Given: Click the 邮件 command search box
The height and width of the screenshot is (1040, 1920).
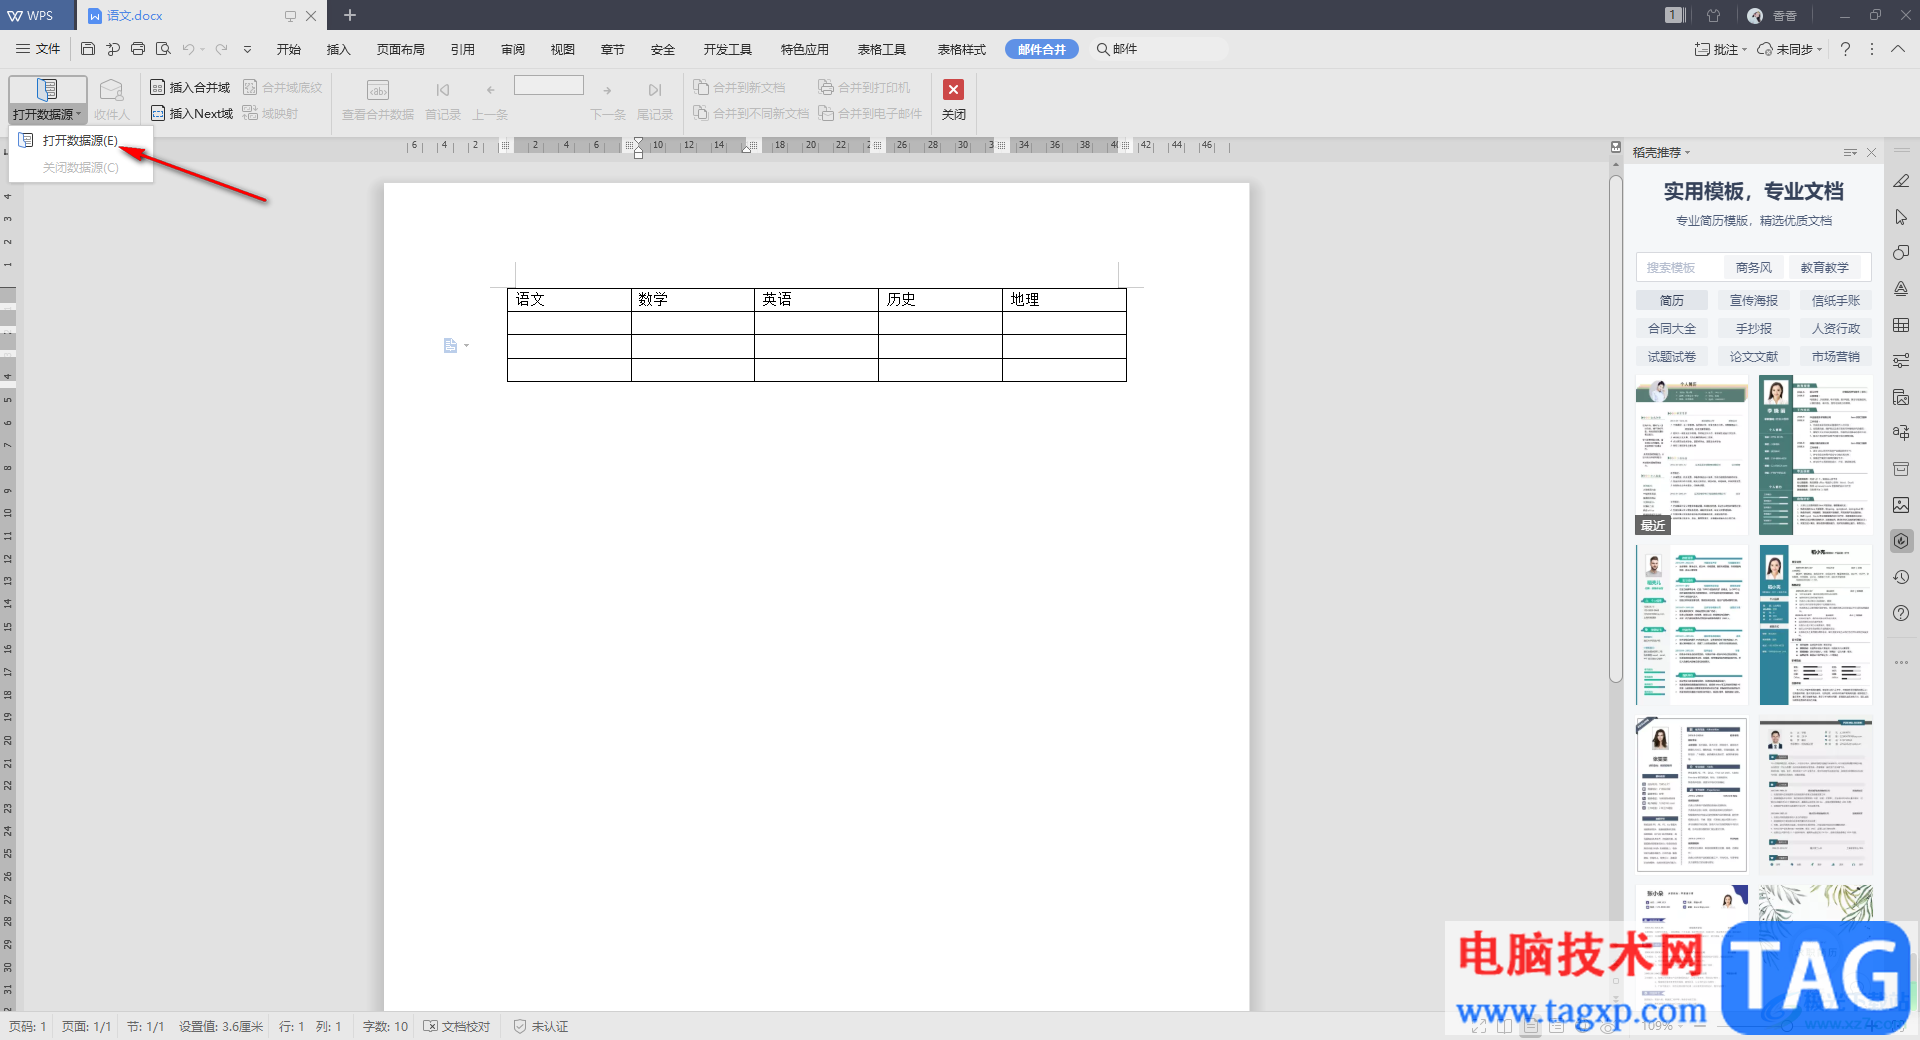Looking at the screenshot, I should point(1160,49).
